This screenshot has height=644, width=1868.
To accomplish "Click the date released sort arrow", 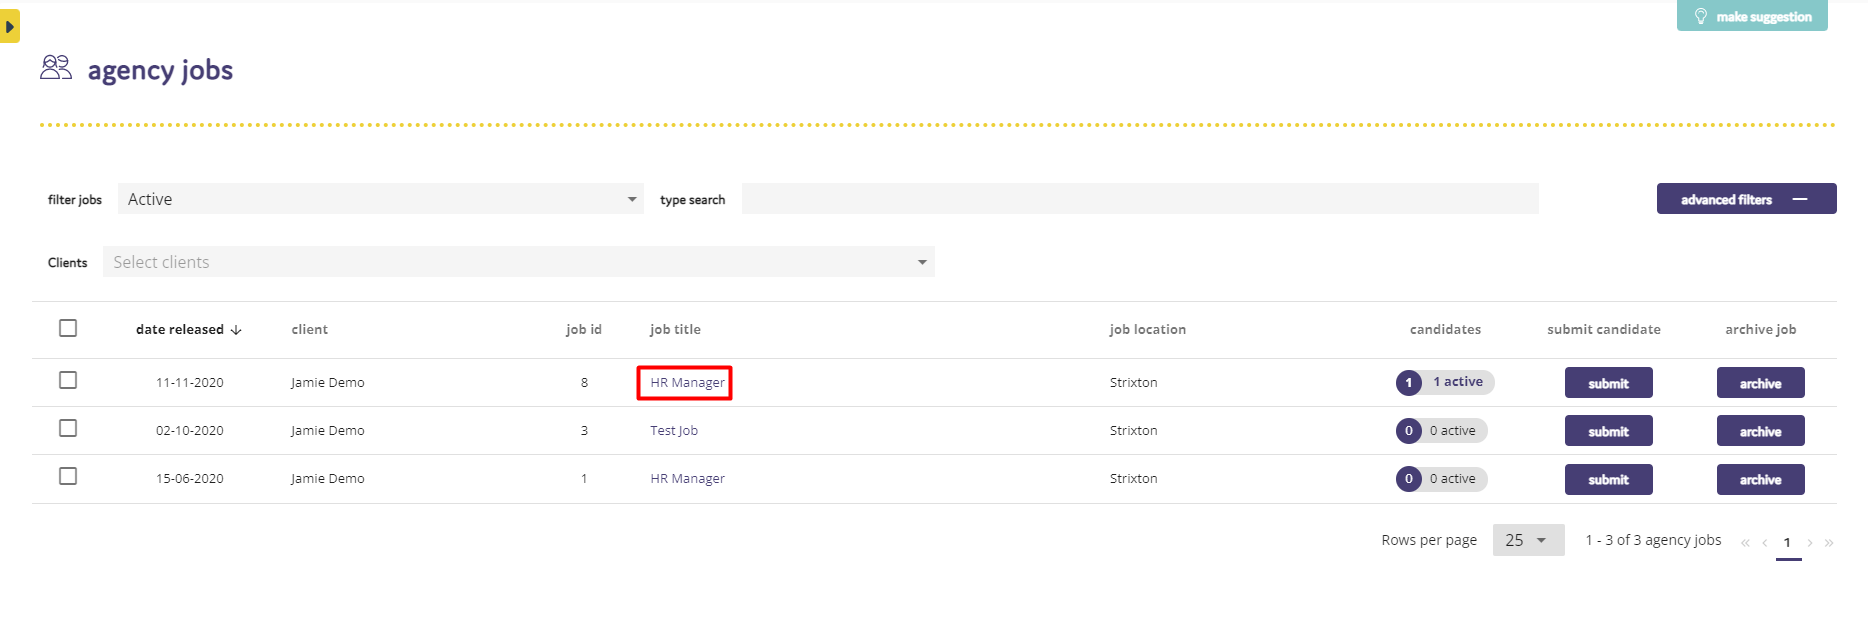I will pos(236,330).
